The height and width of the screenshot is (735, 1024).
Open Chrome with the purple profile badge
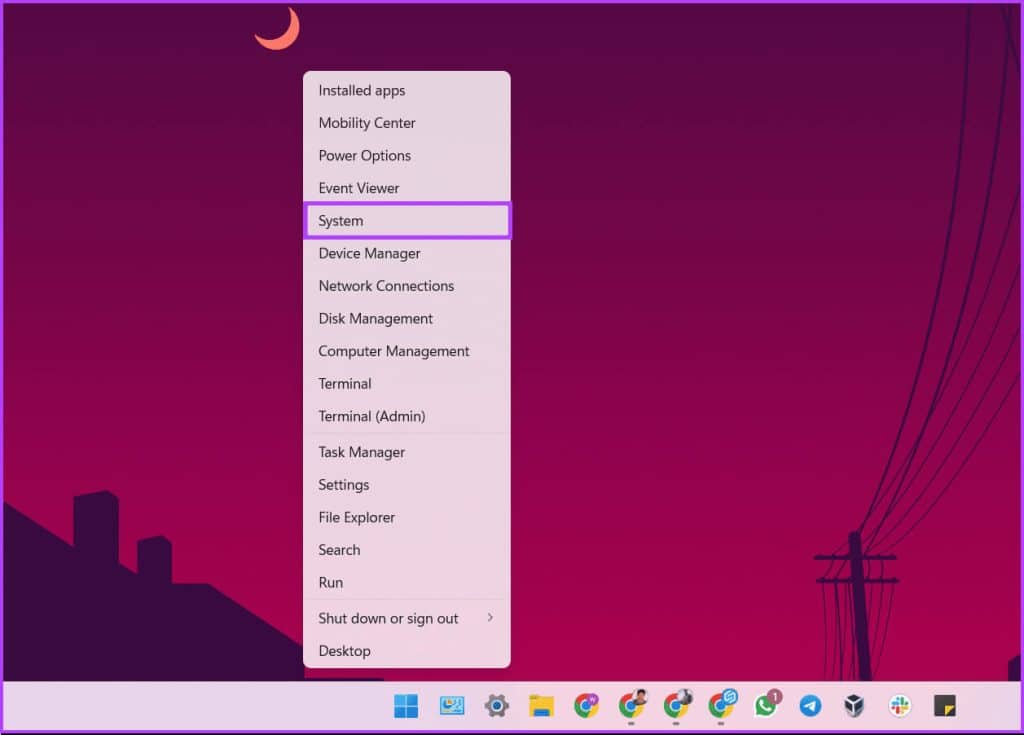(587, 706)
